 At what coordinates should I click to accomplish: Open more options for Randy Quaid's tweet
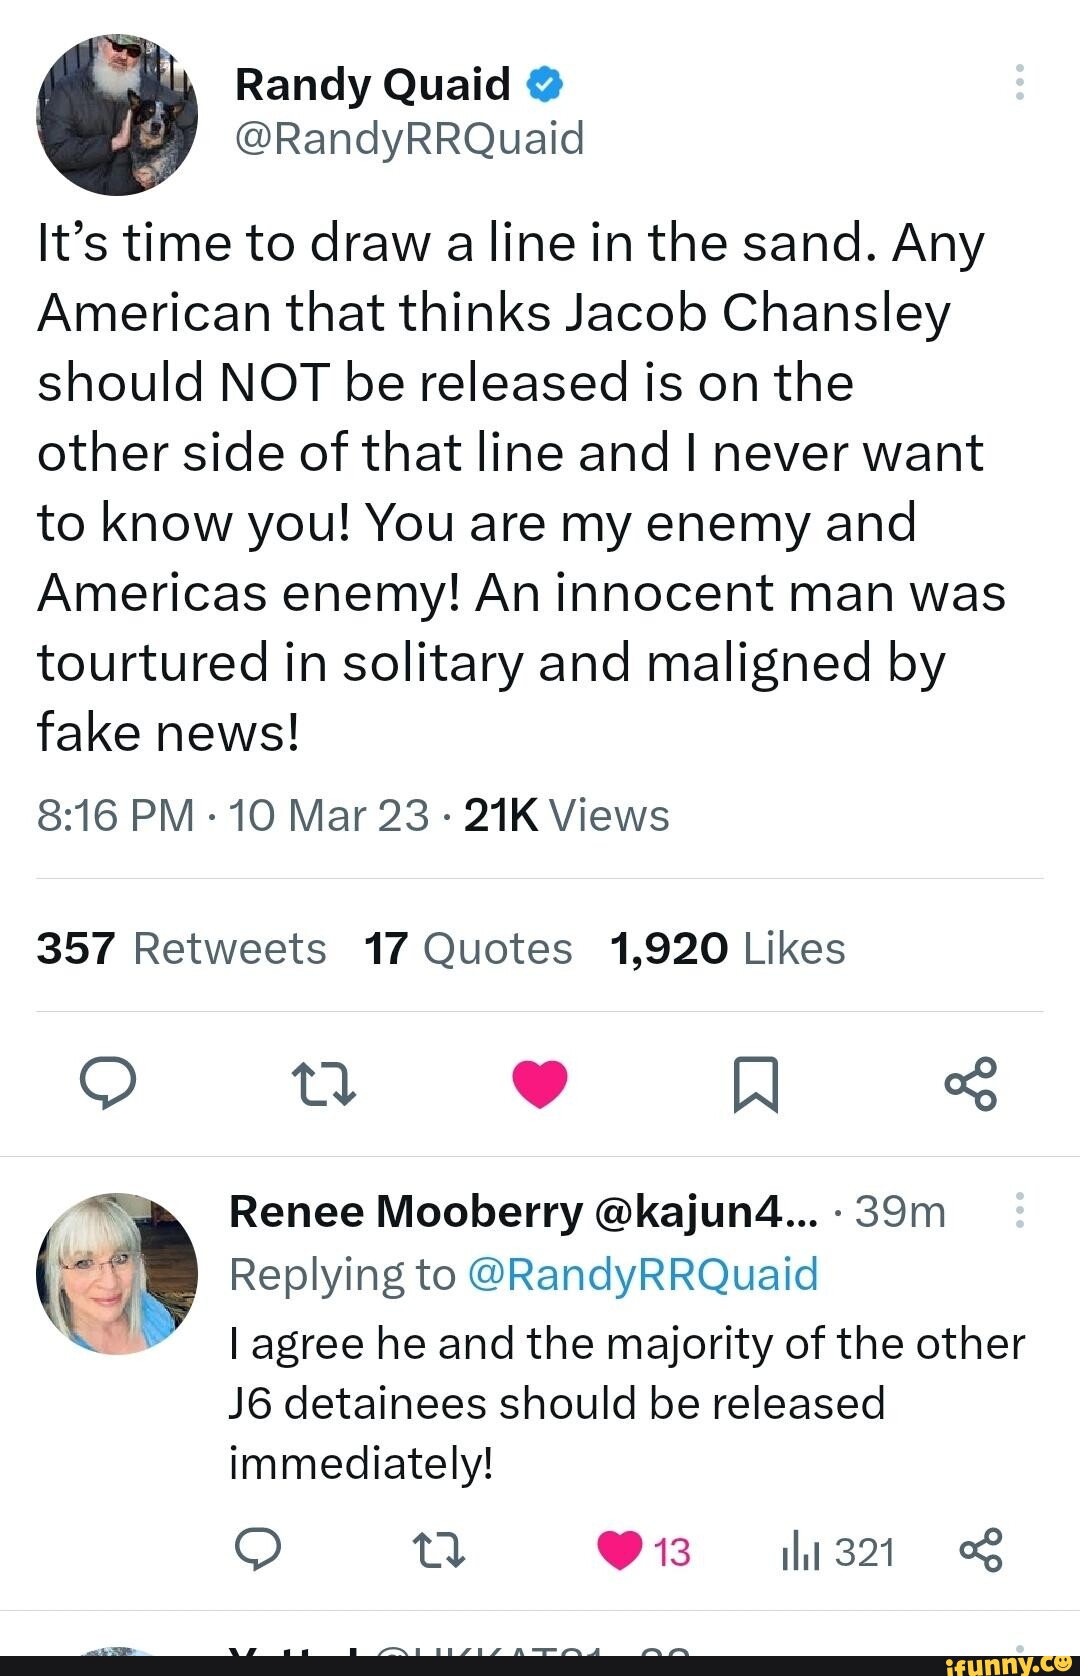[1019, 82]
